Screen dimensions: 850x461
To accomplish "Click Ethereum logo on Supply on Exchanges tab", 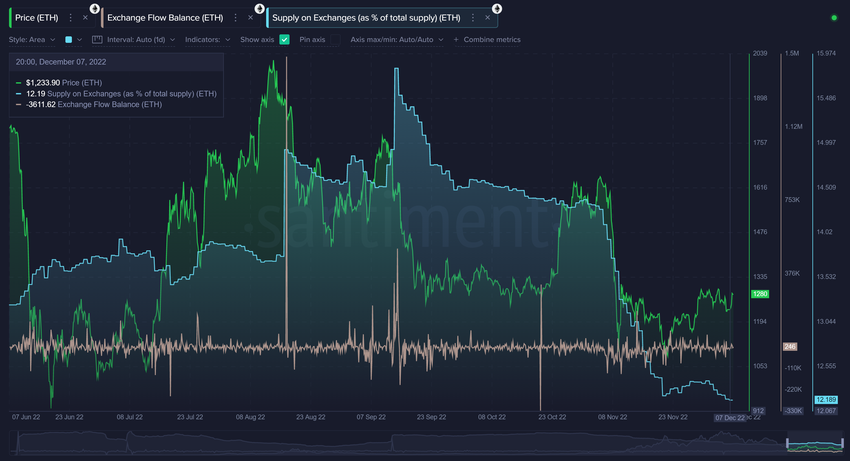I will click(497, 9).
